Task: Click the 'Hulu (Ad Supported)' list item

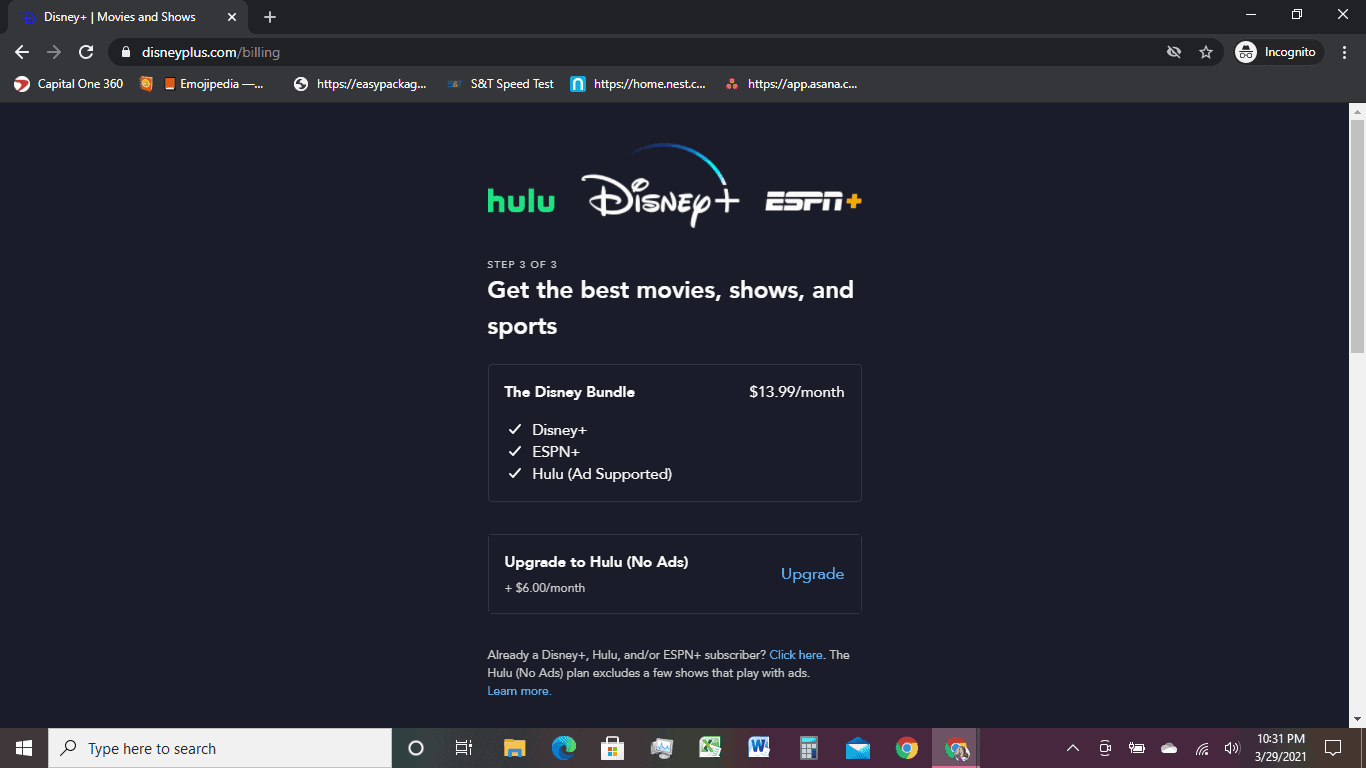Action: click(x=602, y=474)
